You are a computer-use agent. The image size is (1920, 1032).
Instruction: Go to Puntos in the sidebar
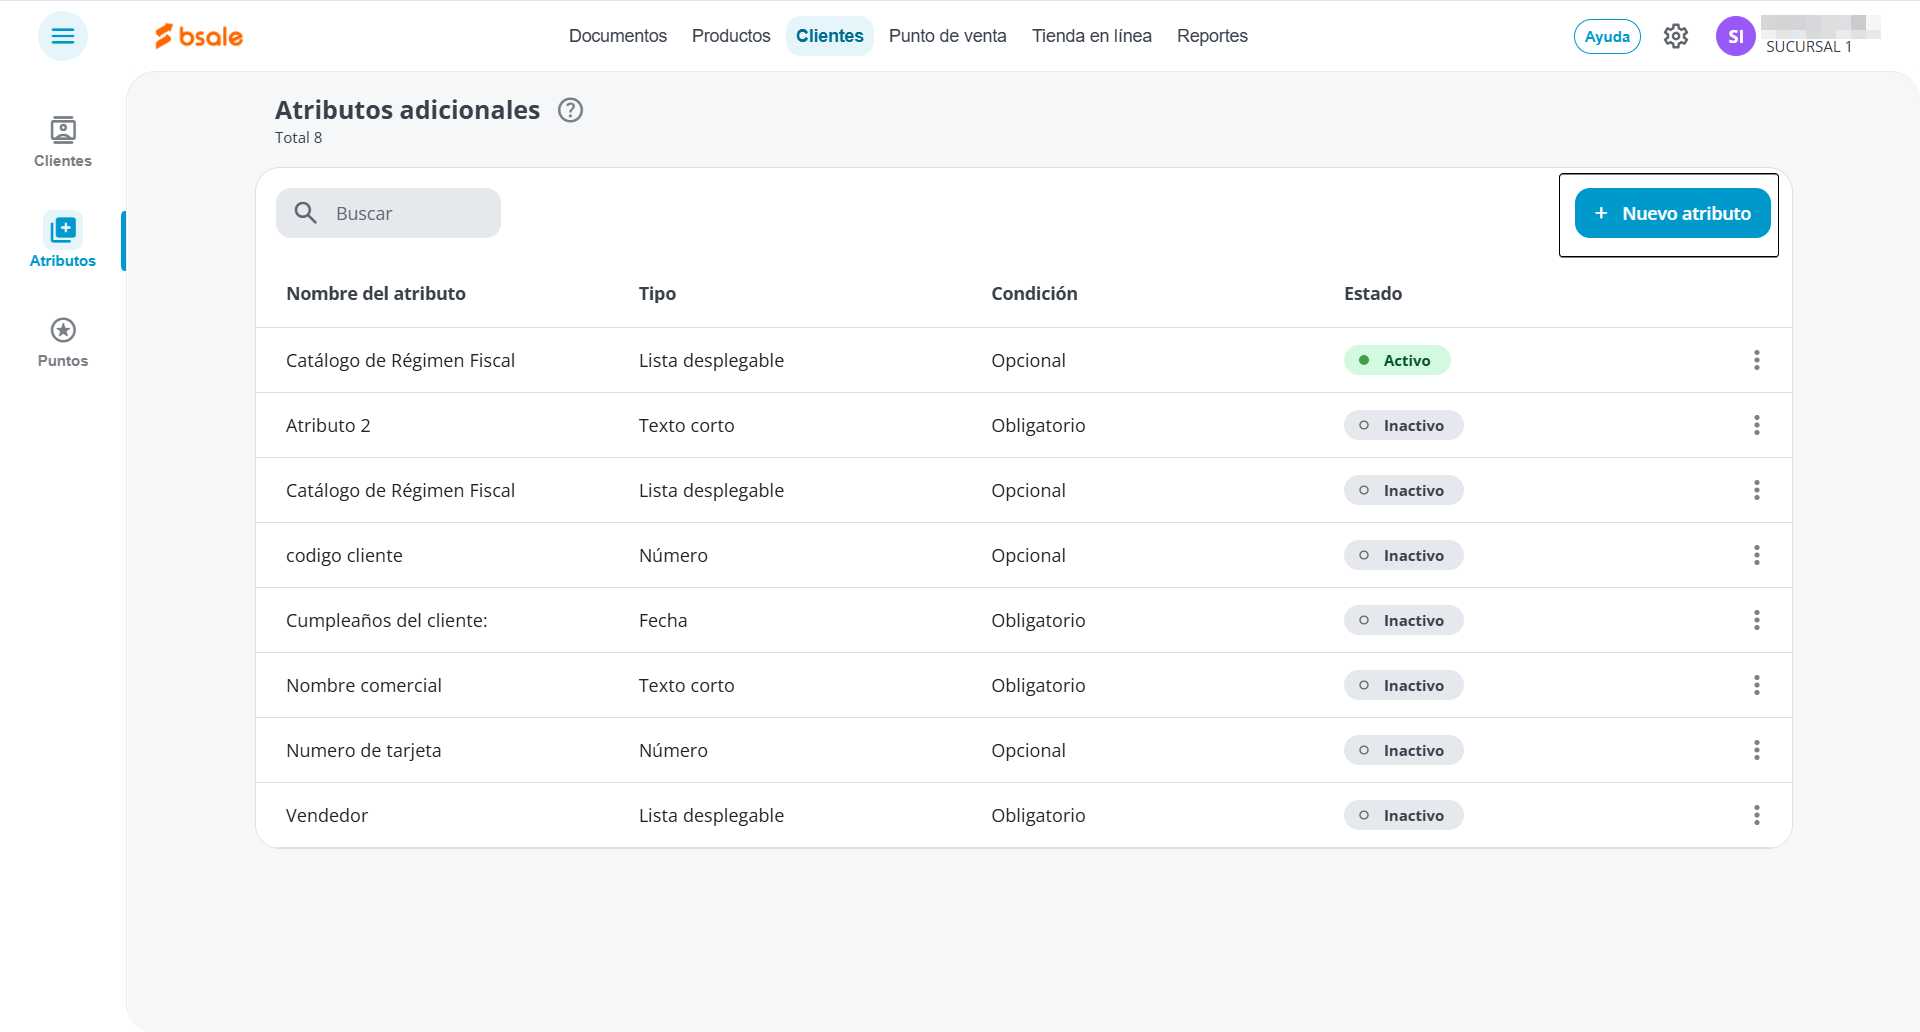click(63, 342)
